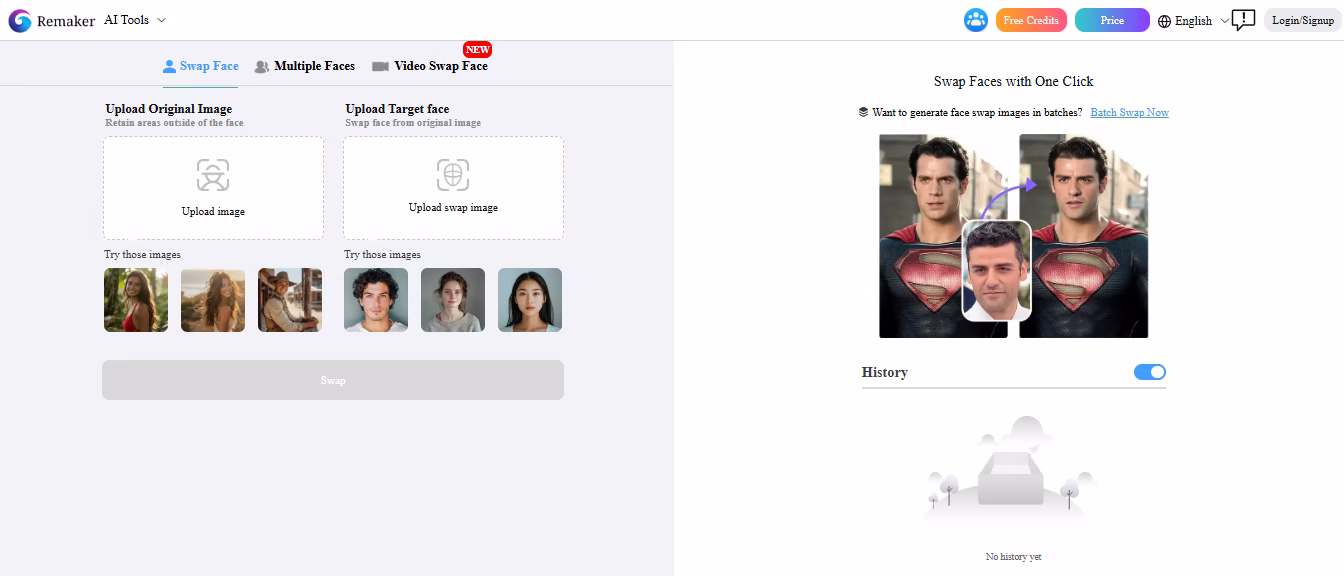Choose sample target: woman in gray top
This screenshot has height=576, width=1344.
(x=453, y=300)
